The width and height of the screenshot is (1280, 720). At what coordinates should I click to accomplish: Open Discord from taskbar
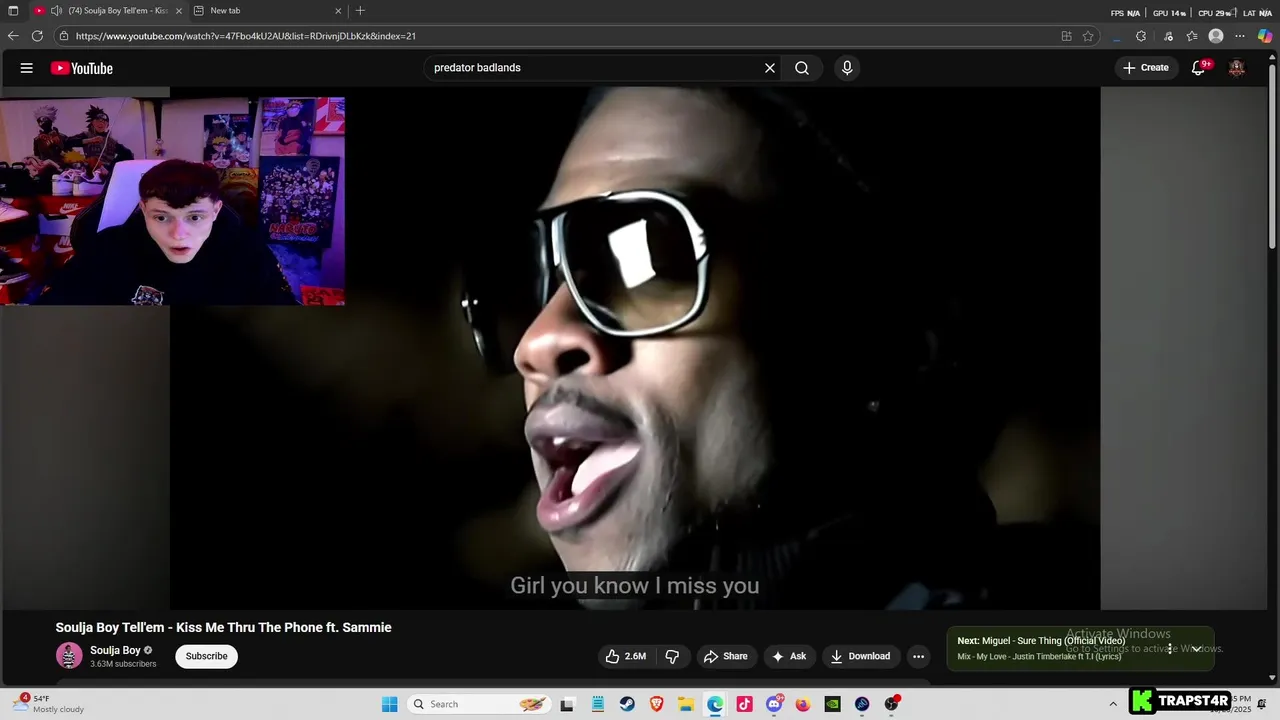click(774, 704)
